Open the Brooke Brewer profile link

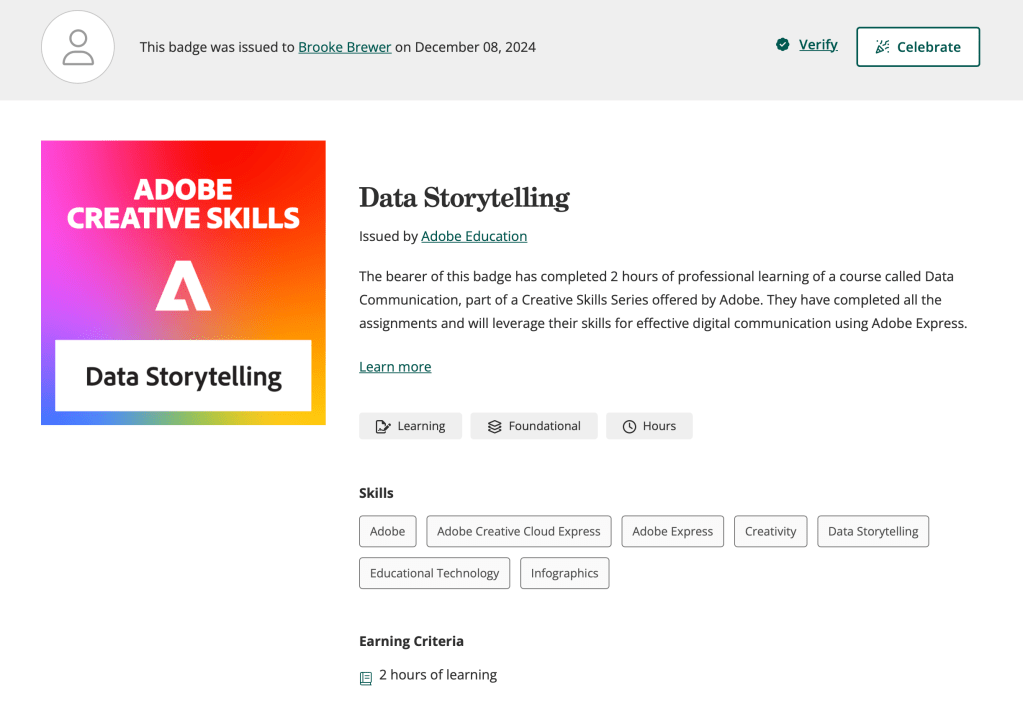click(345, 47)
